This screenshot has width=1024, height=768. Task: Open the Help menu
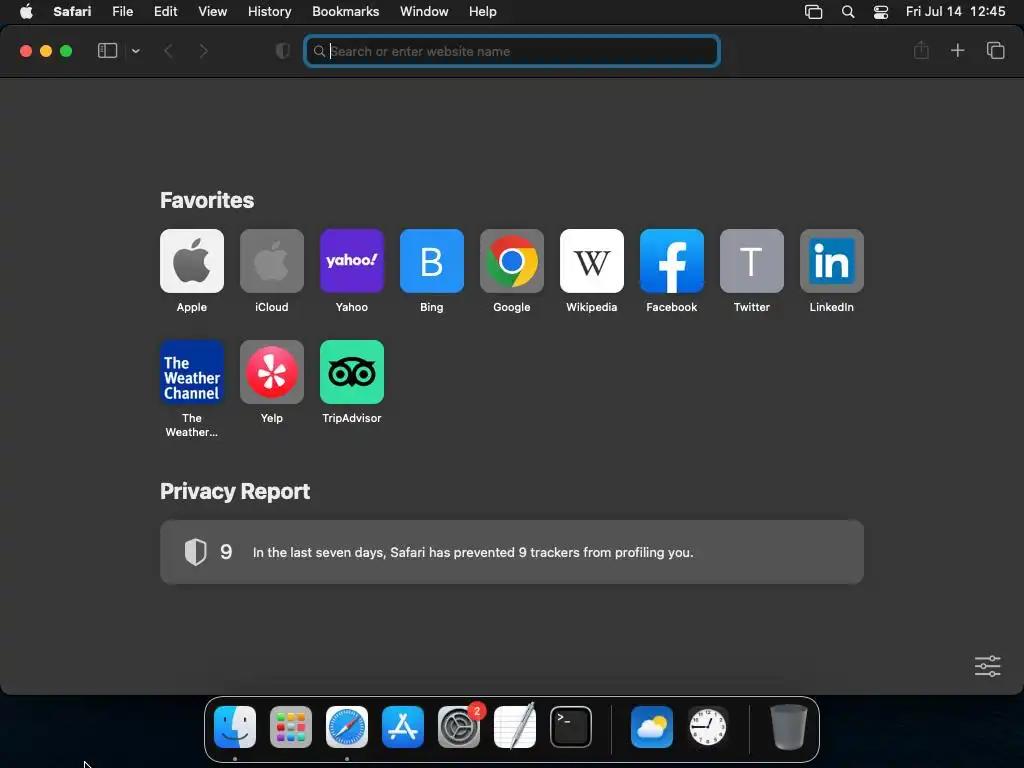(x=483, y=12)
